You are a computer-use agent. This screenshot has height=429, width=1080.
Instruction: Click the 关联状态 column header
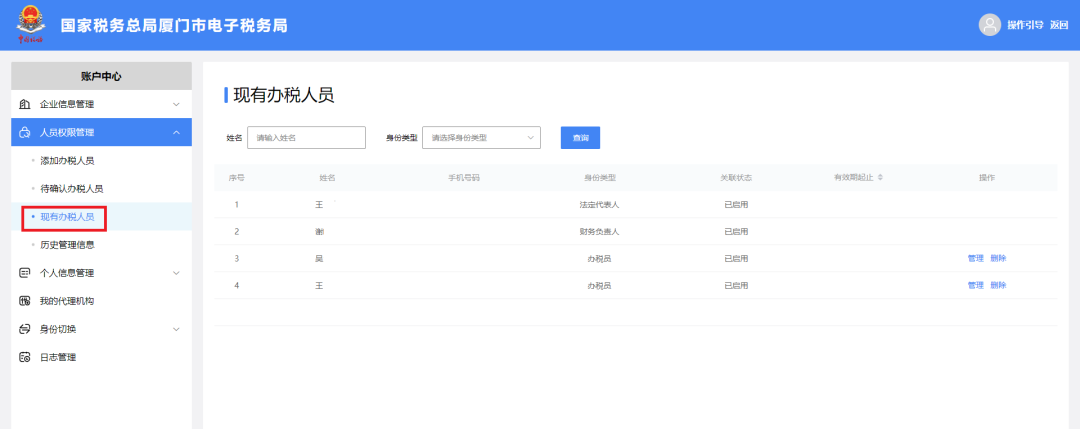click(736, 178)
